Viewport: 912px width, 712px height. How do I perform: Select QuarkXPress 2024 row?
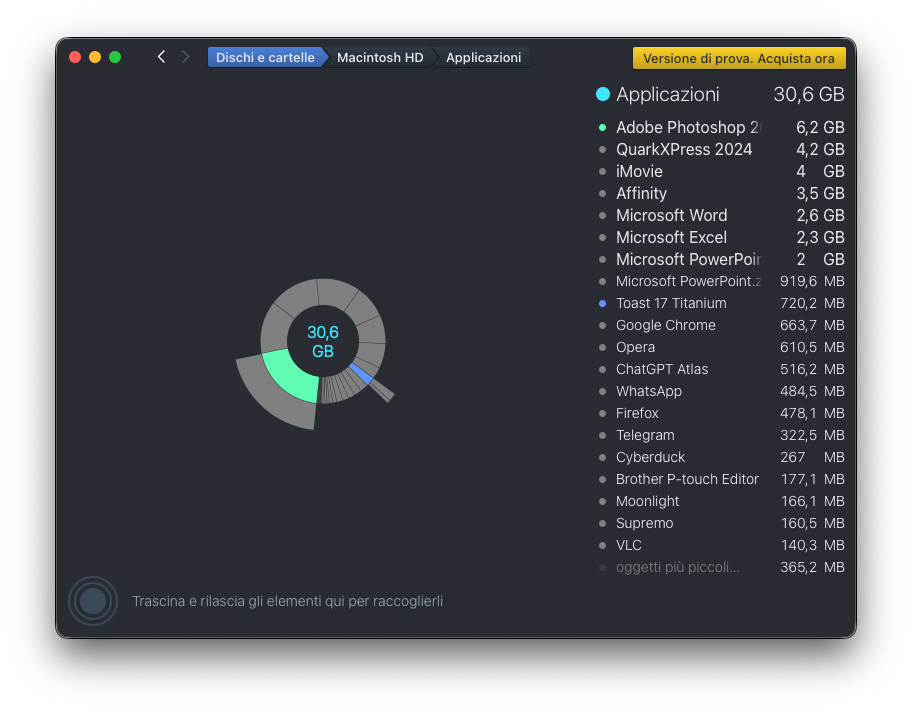click(x=721, y=149)
